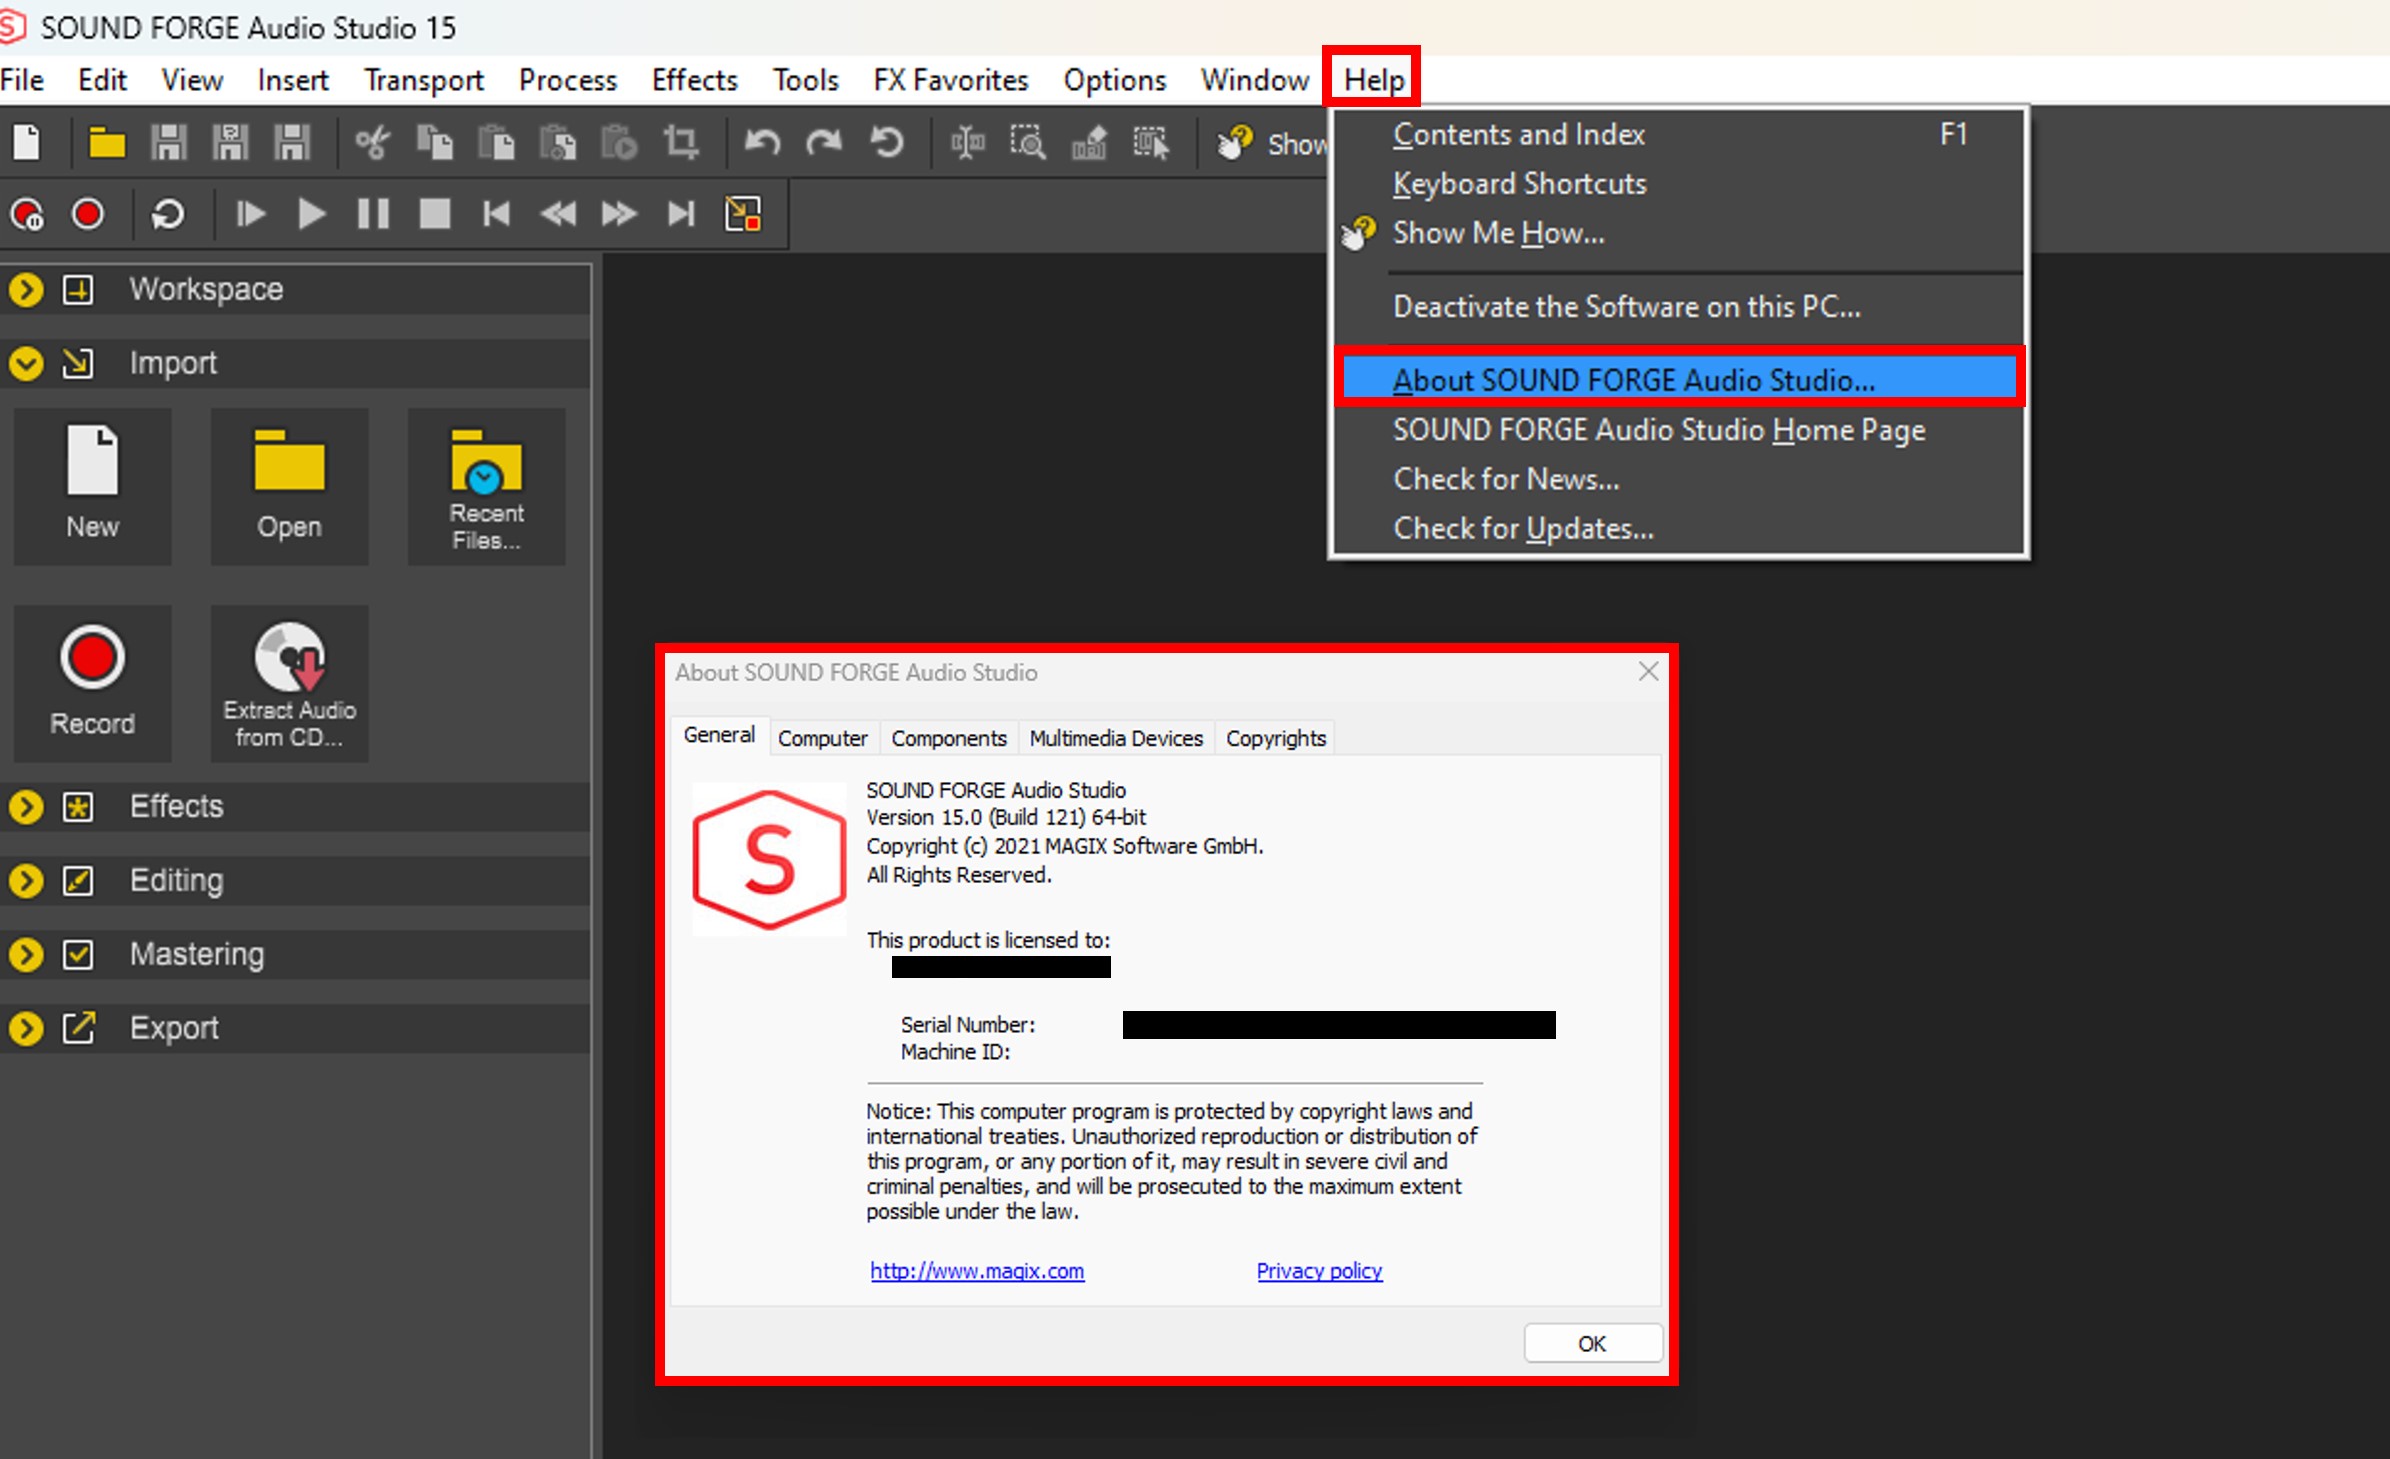The width and height of the screenshot is (2390, 1459).
Task: Switch to the Multimedia Devices tab
Action: [1116, 738]
